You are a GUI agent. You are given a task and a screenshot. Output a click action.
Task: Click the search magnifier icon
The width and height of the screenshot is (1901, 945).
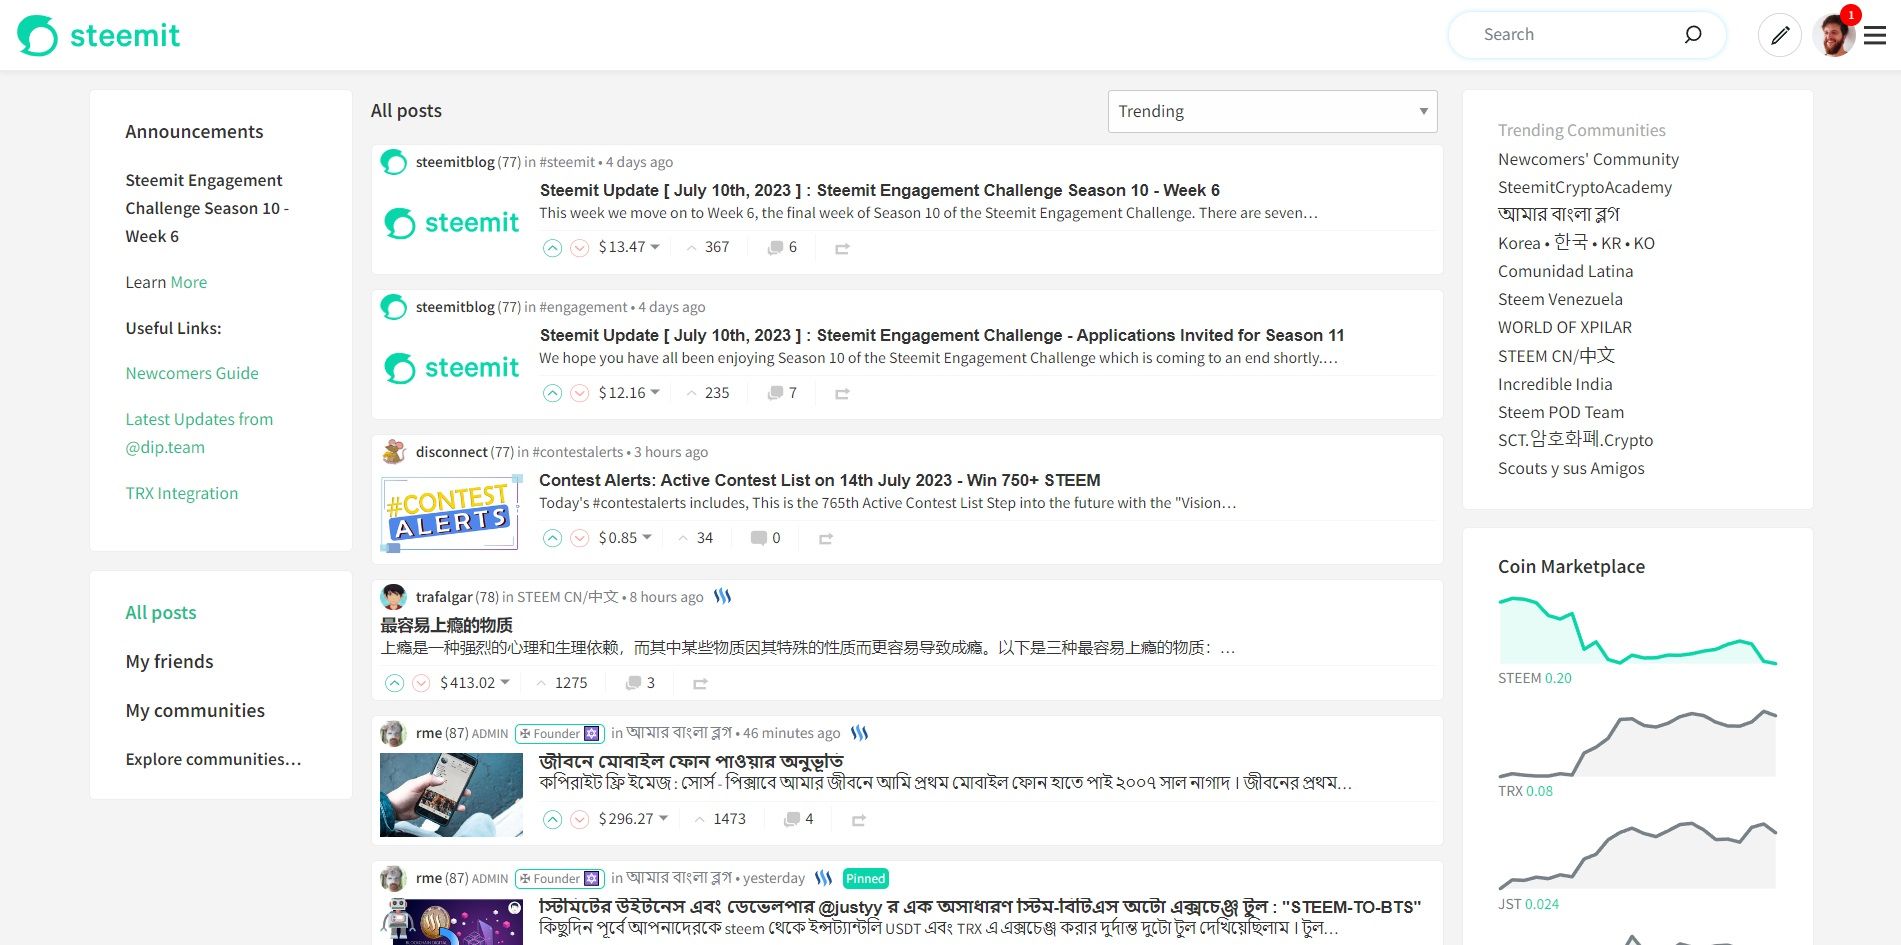[x=1692, y=34]
